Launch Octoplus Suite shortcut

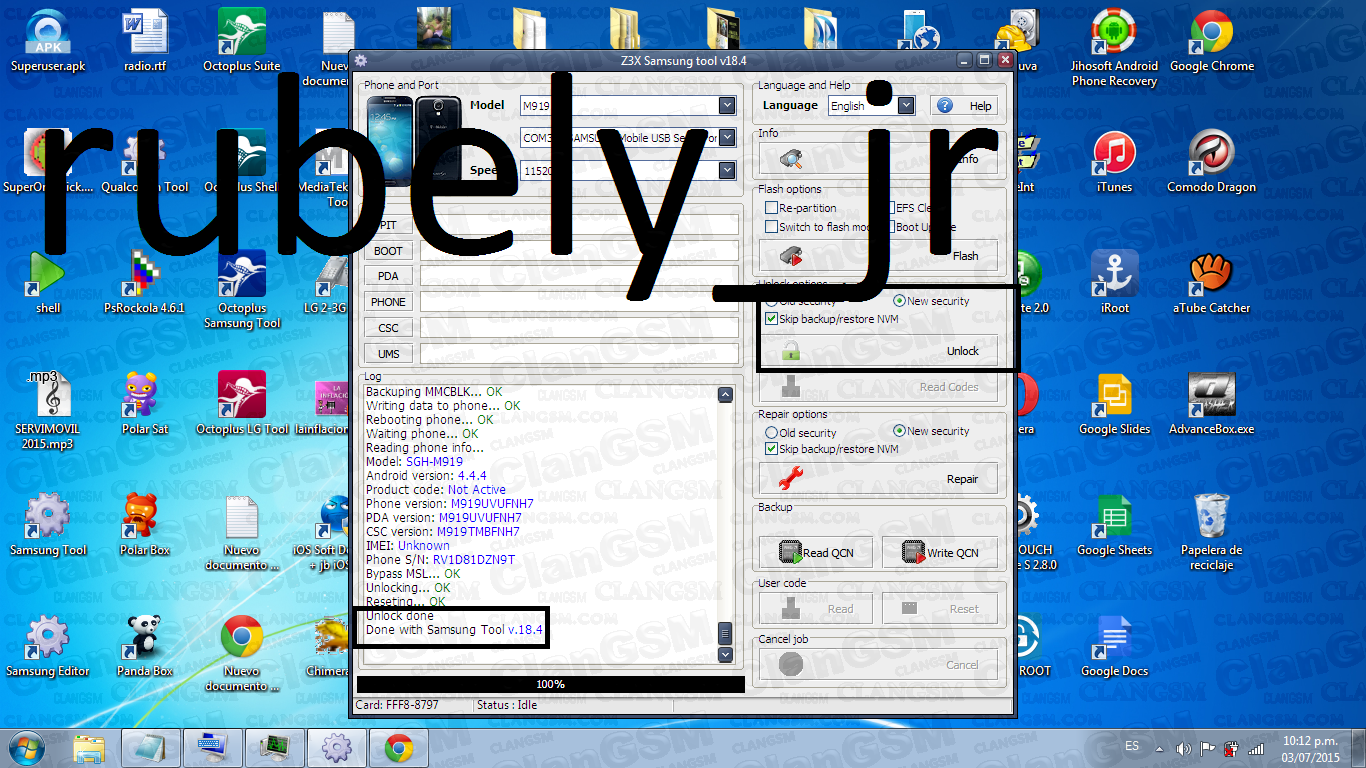[x=241, y=41]
